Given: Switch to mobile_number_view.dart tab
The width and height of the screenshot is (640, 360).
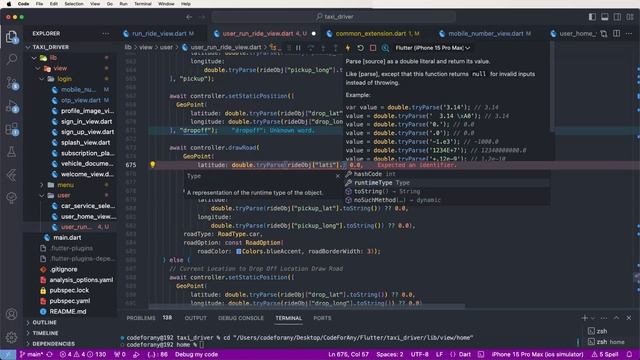Looking at the screenshot, I should [x=486, y=33].
